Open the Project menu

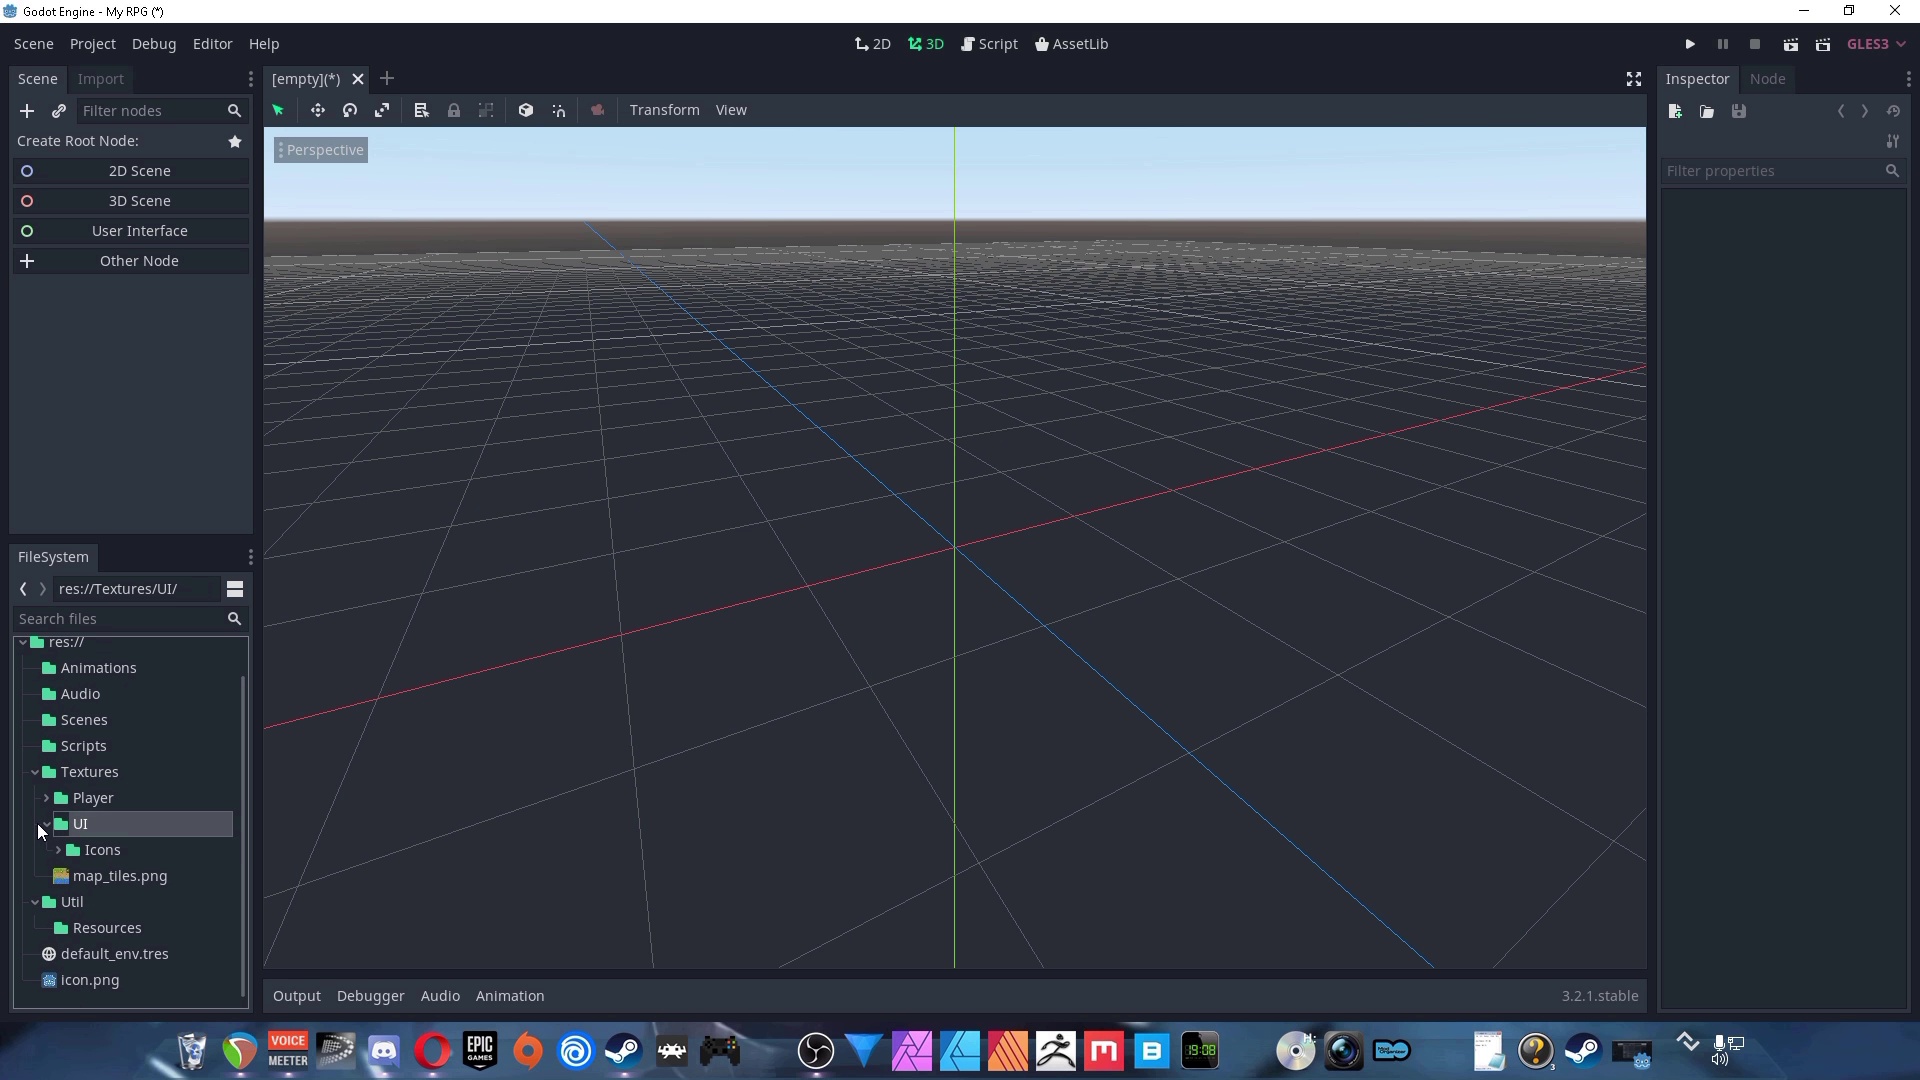pyautogui.click(x=92, y=44)
